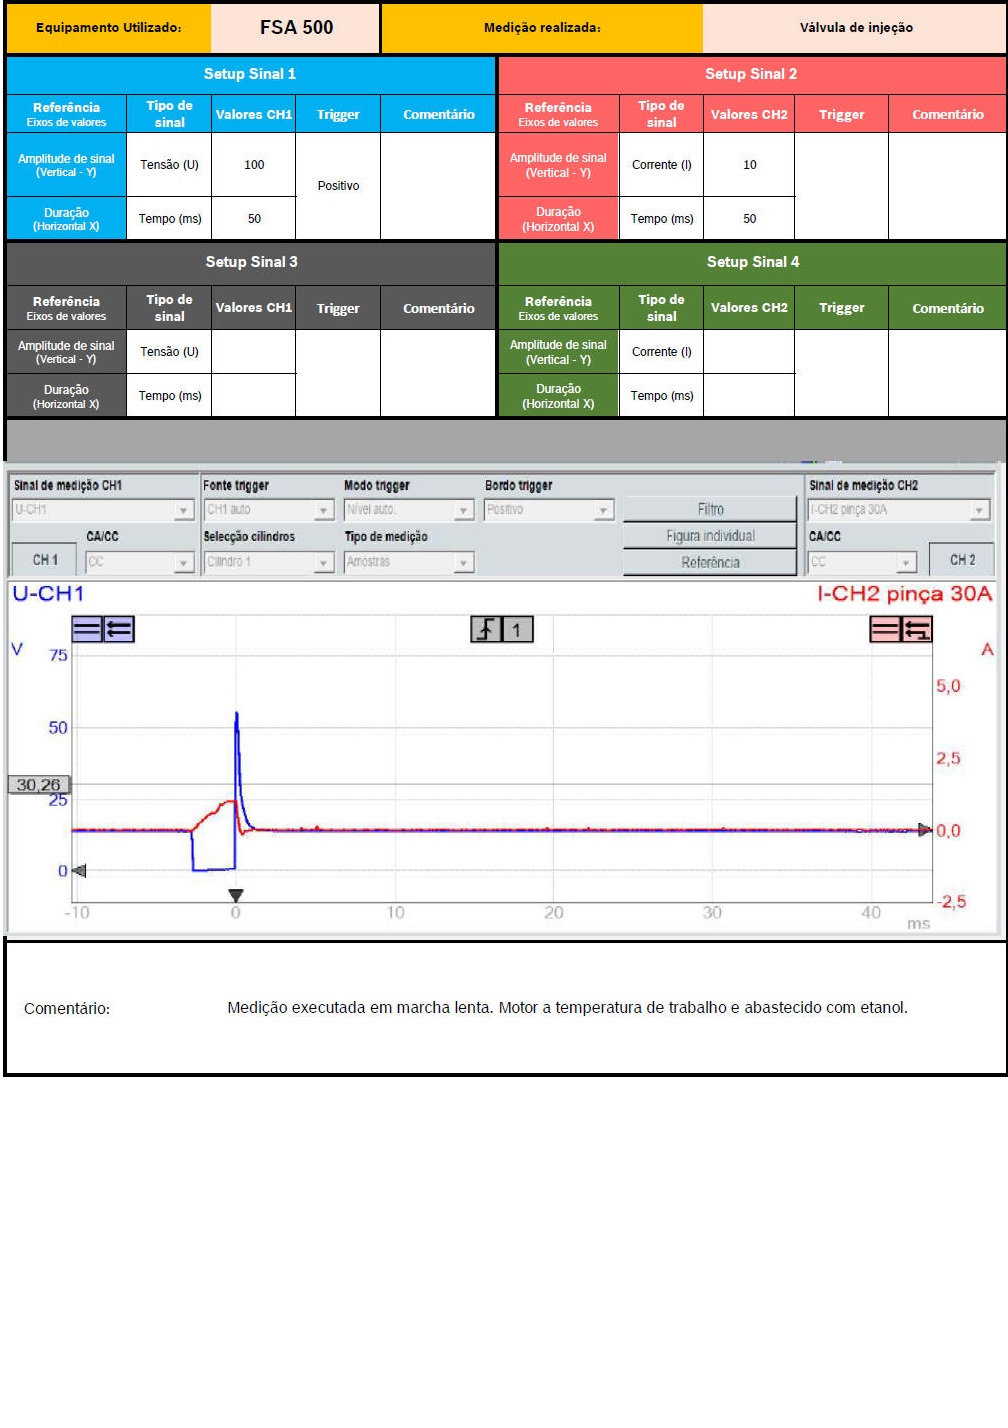Click the CH1 zero-level arrow marker
1008x1428 pixels.
(79, 871)
